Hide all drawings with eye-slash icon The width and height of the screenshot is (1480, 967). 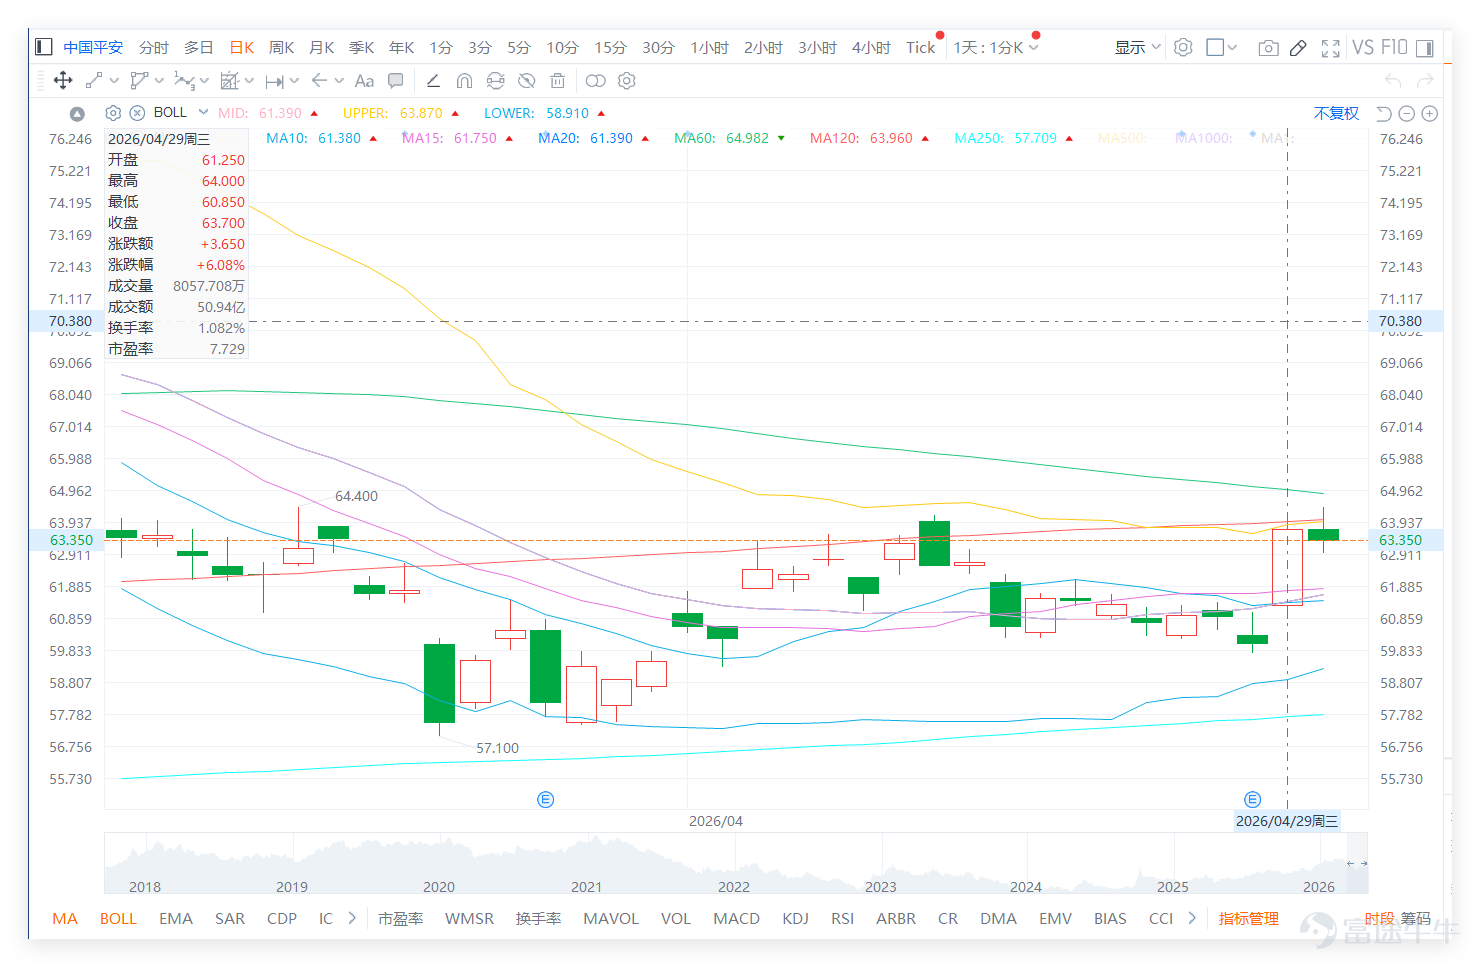pos(527,80)
